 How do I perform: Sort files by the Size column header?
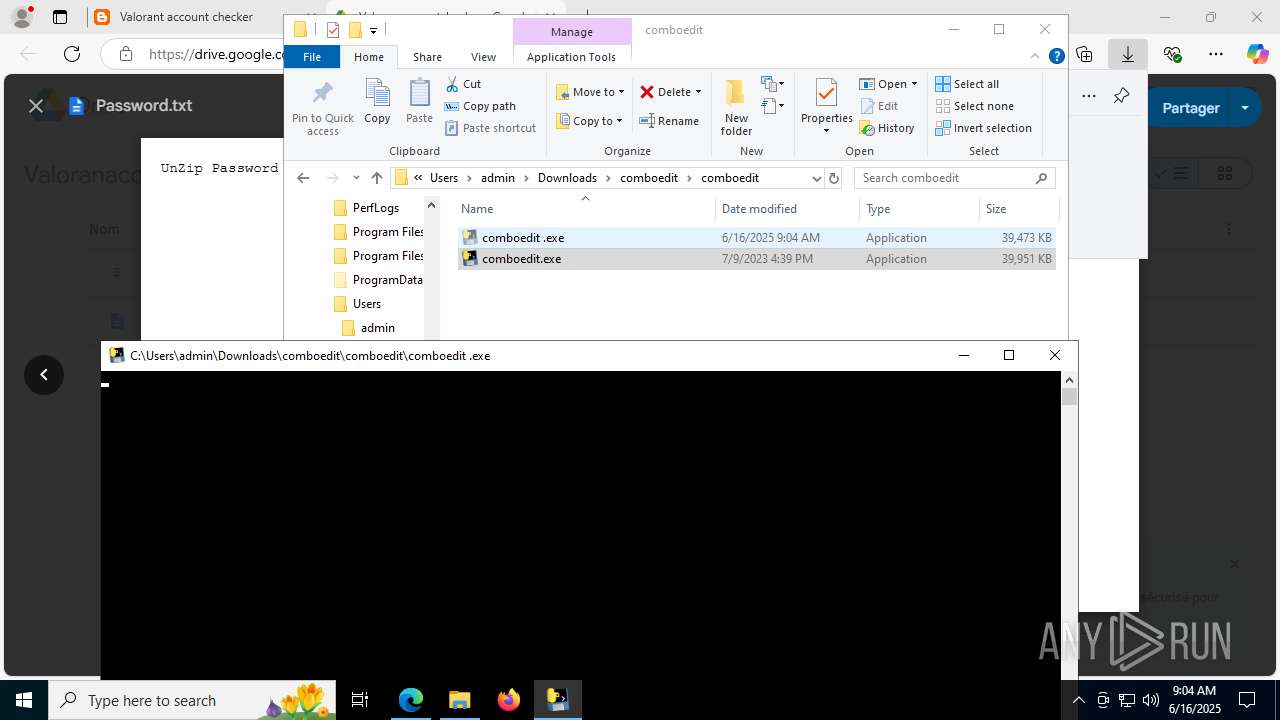click(x=1017, y=209)
